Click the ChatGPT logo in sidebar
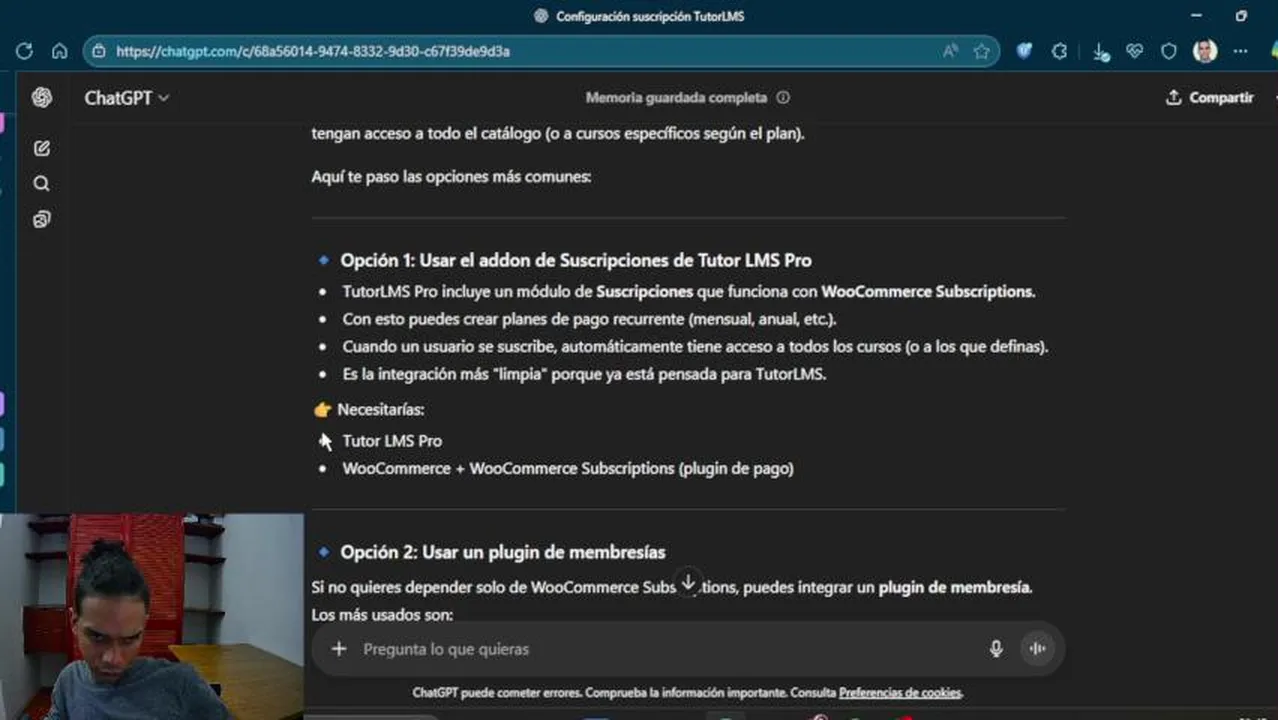The width and height of the screenshot is (1278, 720). (x=41, y=97)
